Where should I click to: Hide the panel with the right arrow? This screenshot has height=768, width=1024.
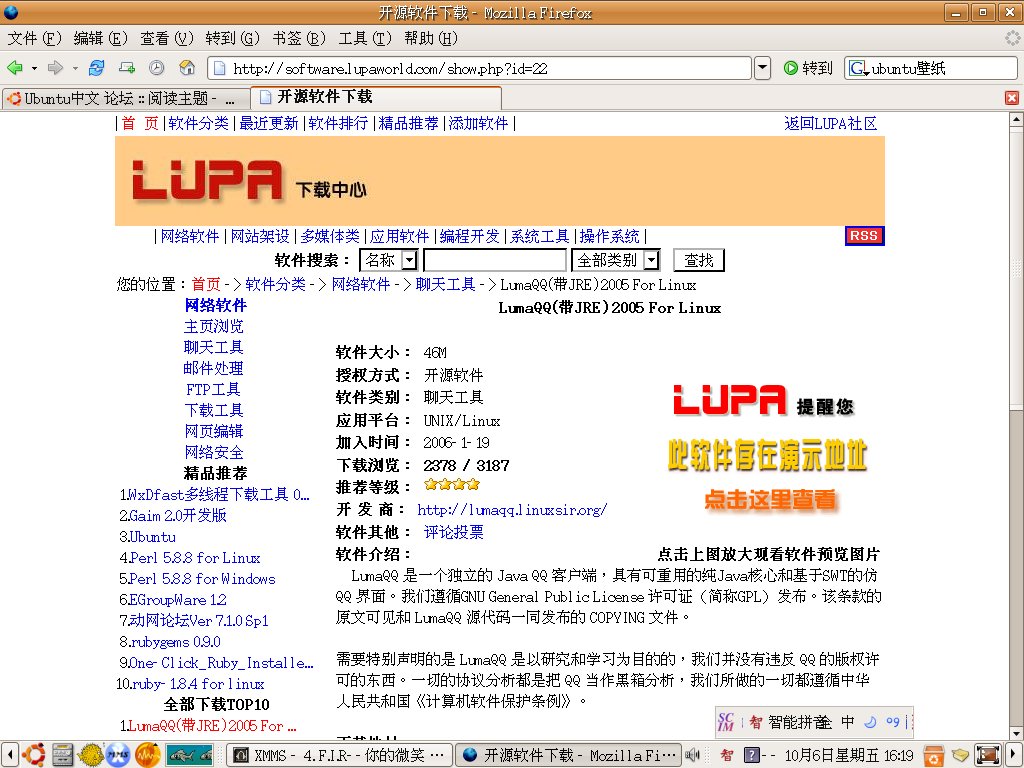[1014, 756]
